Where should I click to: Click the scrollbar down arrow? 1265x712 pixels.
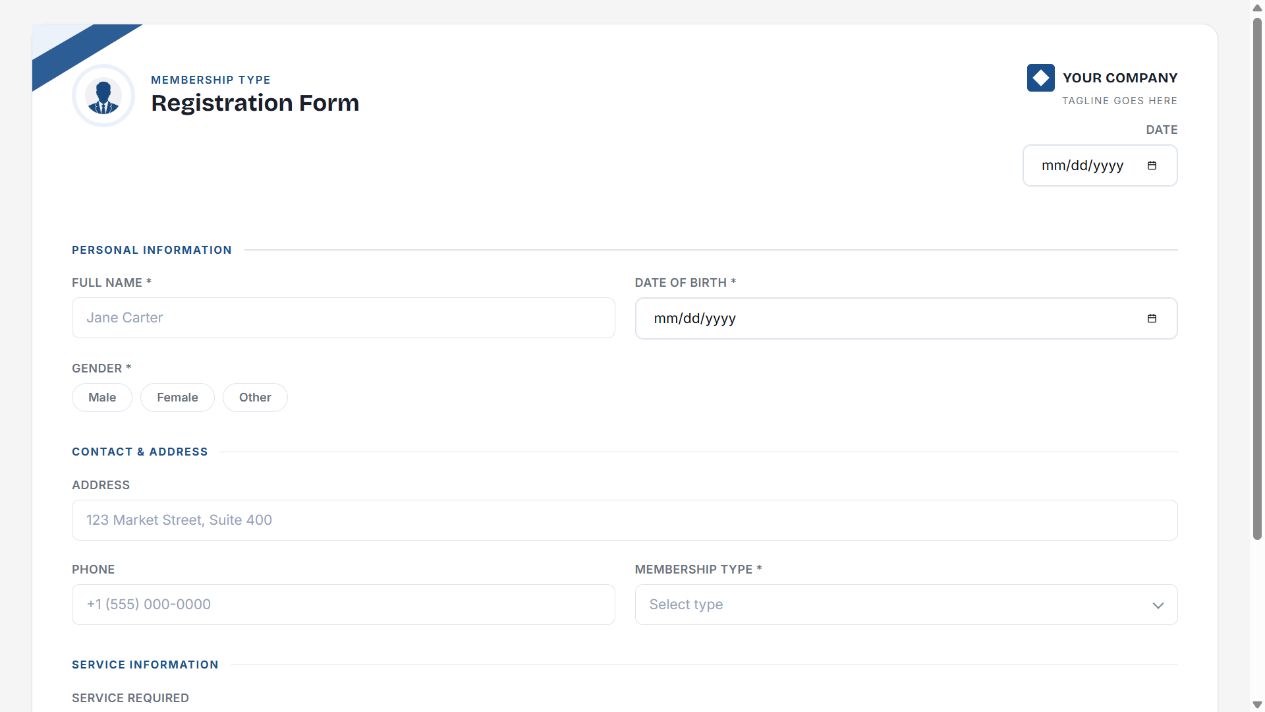point(1257,705)
